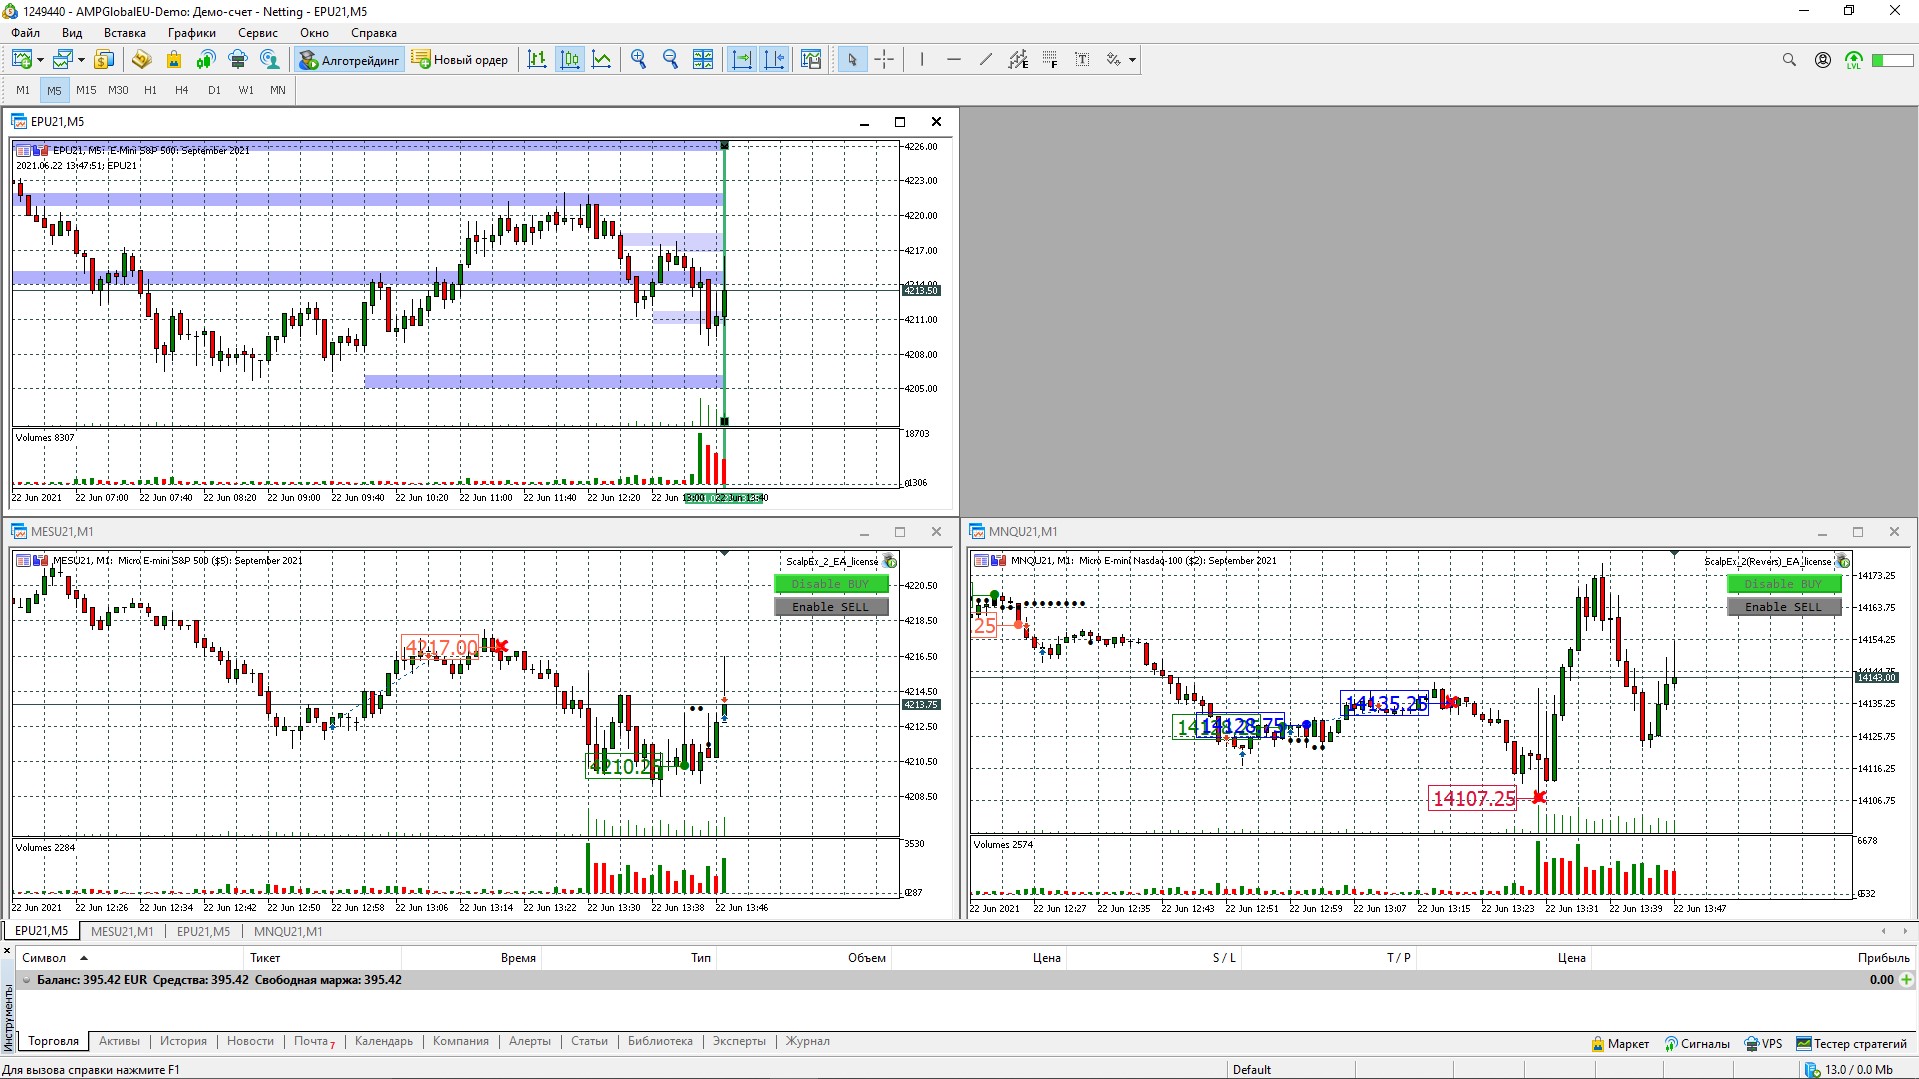Viewport: 1919px width, 1079px height.
Task: Set timeframe to H4
Action: 182,90
